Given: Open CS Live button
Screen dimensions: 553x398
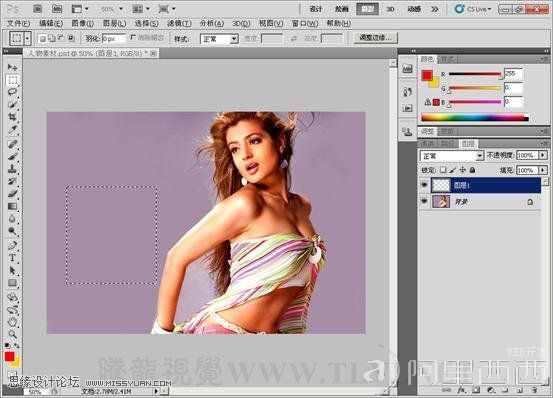Looking at the screenshot, I should pos(473,9).
